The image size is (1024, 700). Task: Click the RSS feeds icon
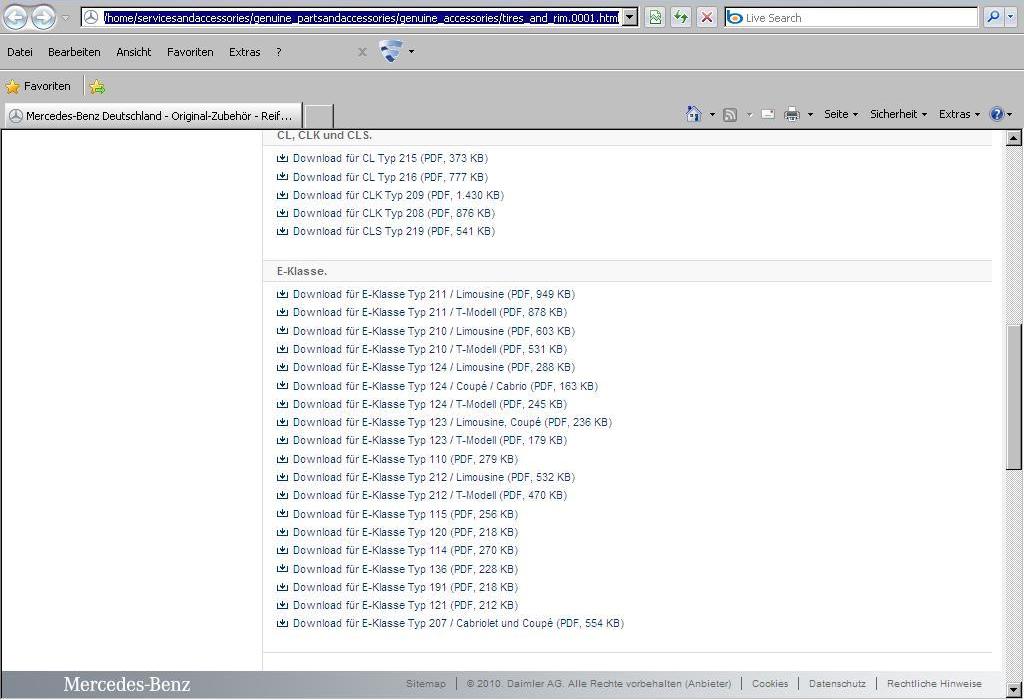coord(730,115)
